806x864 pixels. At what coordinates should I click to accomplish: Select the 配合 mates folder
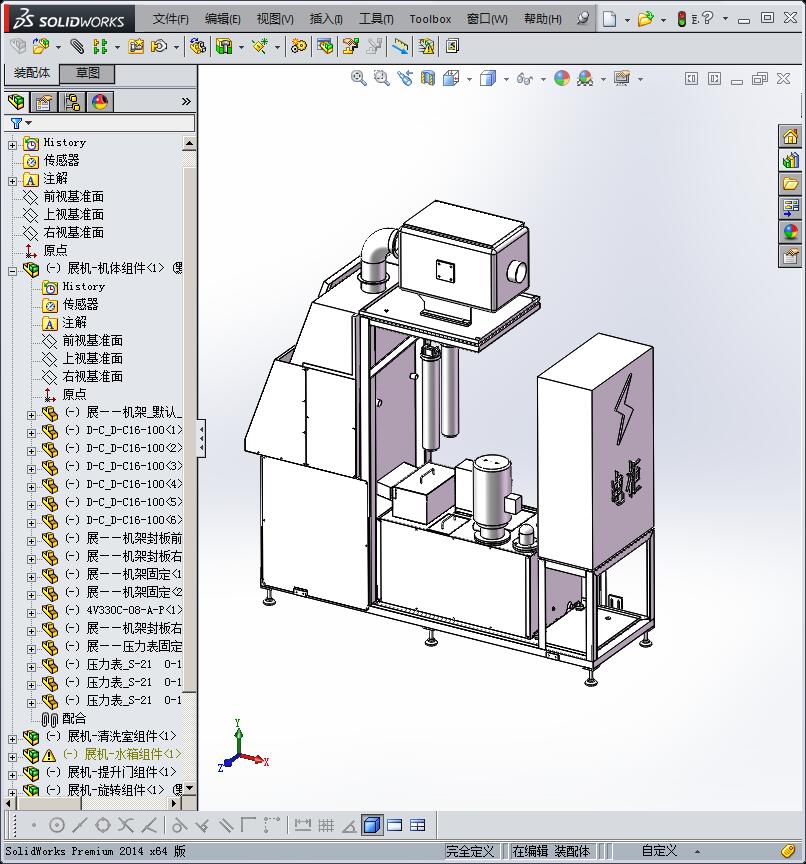pyautogui.click(x=74, y=719)
